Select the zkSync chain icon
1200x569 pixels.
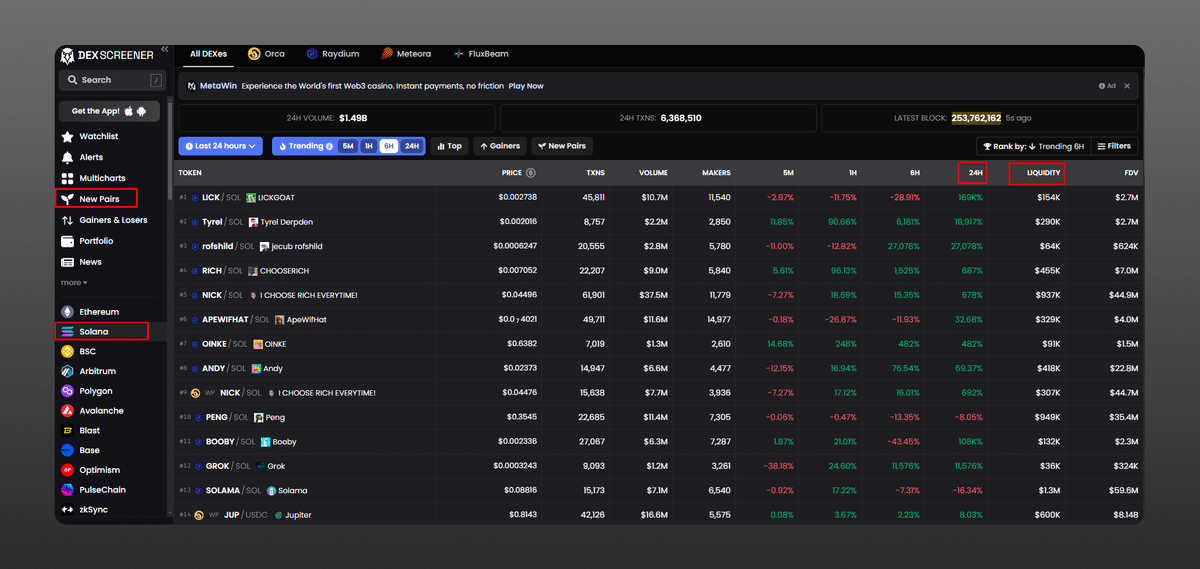(x=68, y=509)
